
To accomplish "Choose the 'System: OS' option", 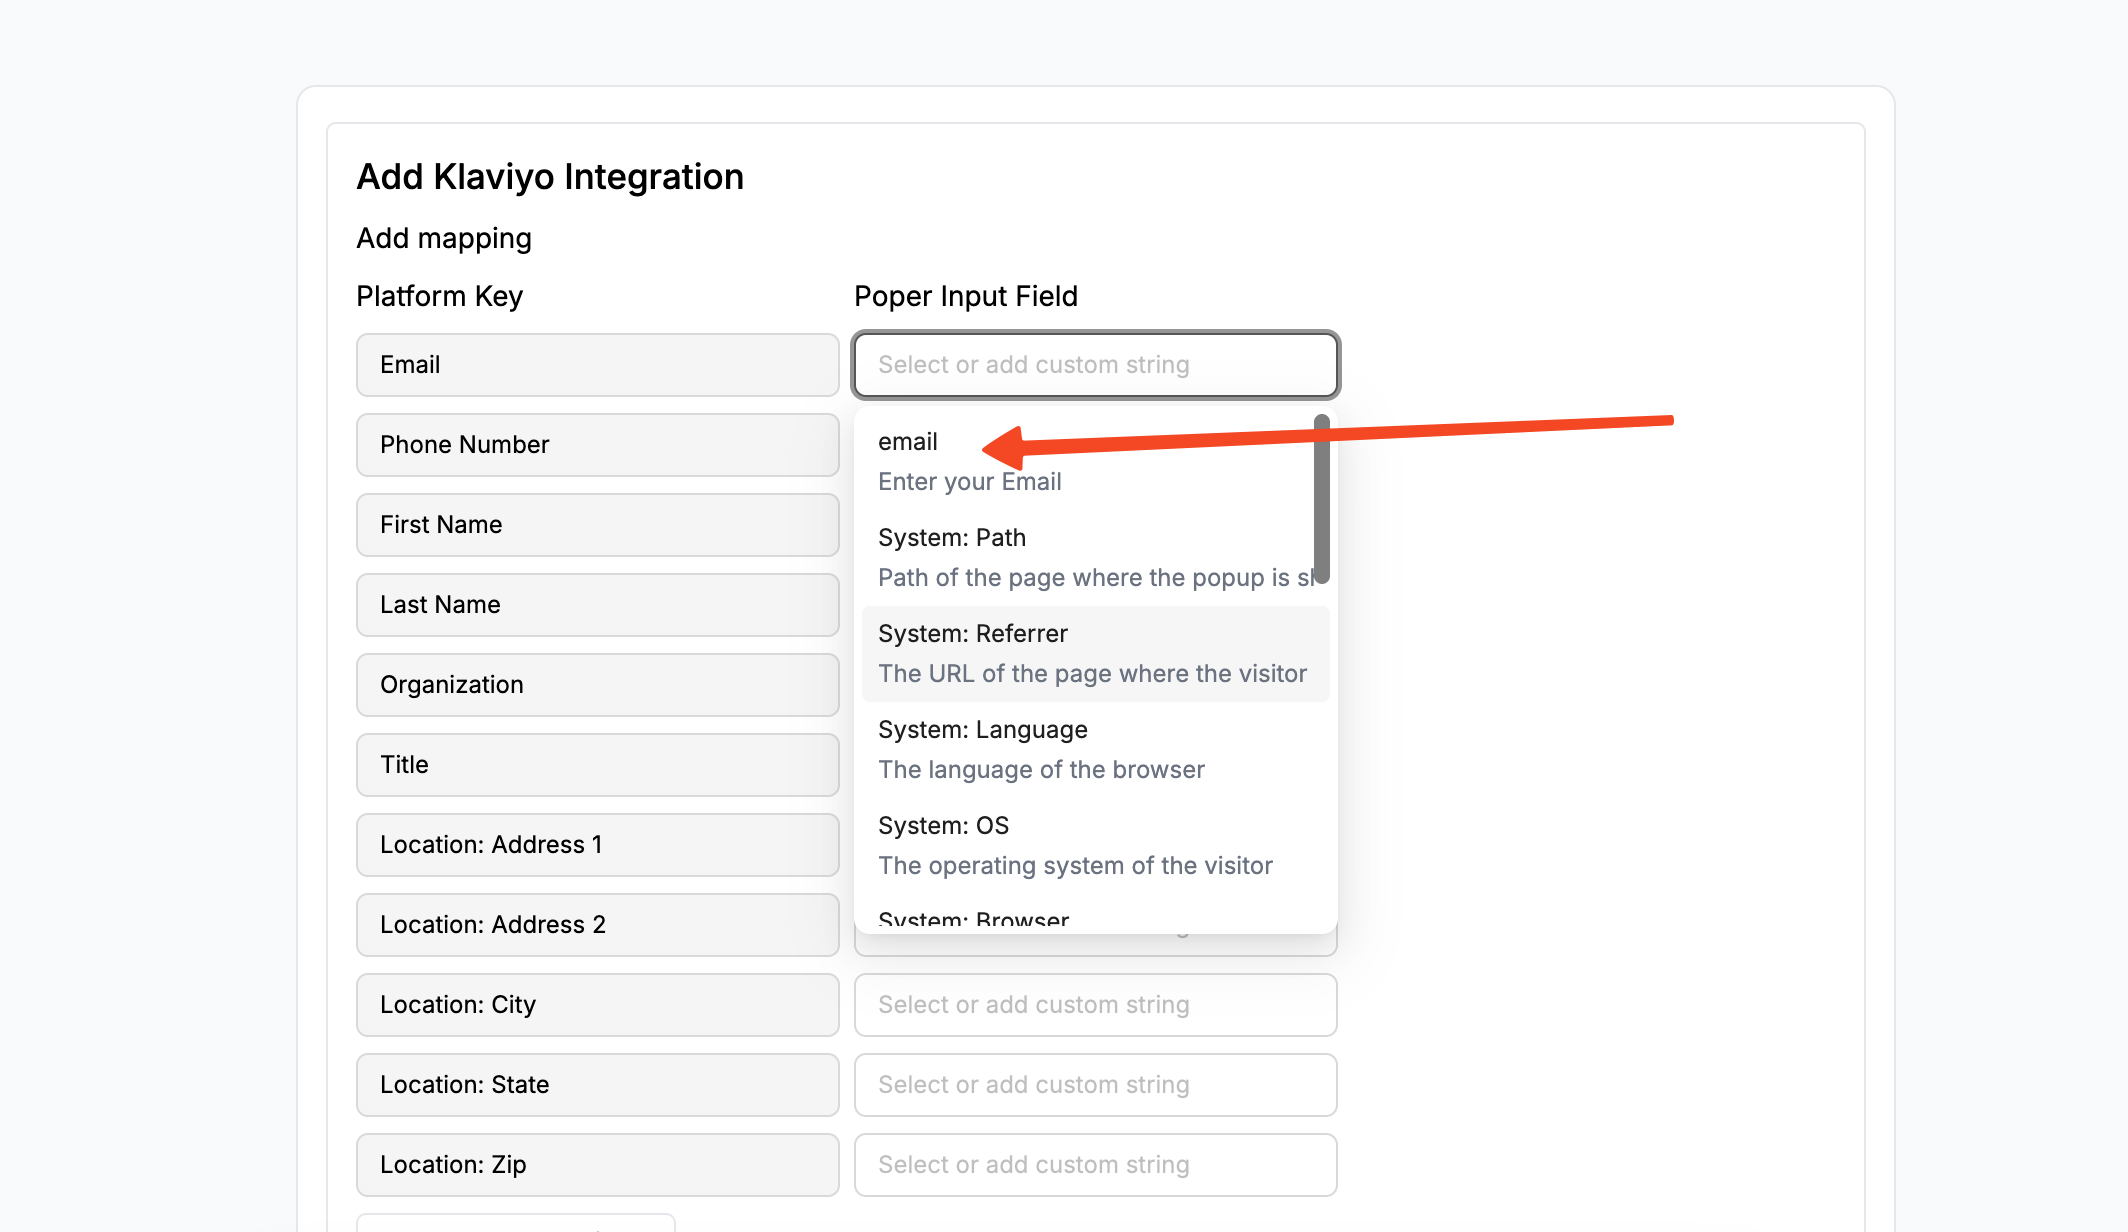I will [1096, 846].
